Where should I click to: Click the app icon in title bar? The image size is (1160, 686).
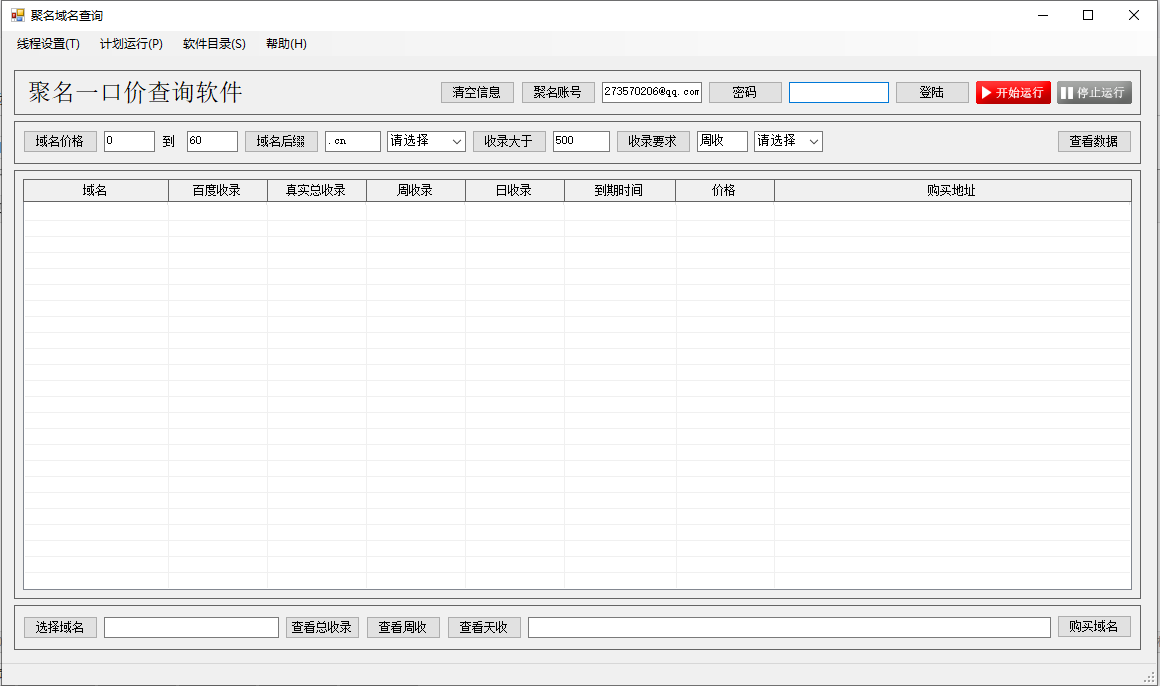point(17,15)
